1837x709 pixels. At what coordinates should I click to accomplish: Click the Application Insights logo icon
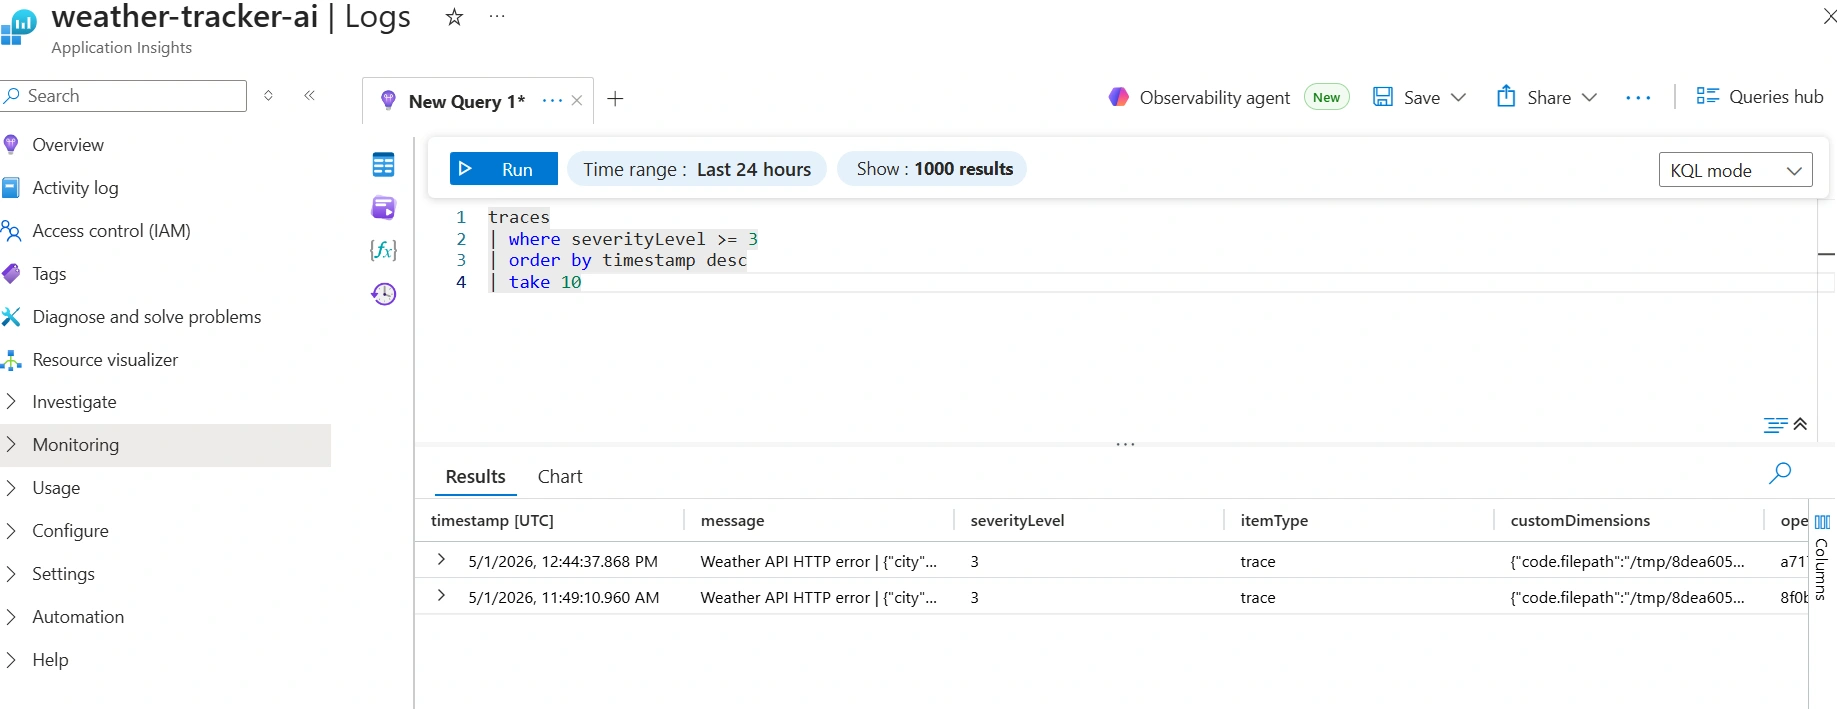tap(18, 27)
